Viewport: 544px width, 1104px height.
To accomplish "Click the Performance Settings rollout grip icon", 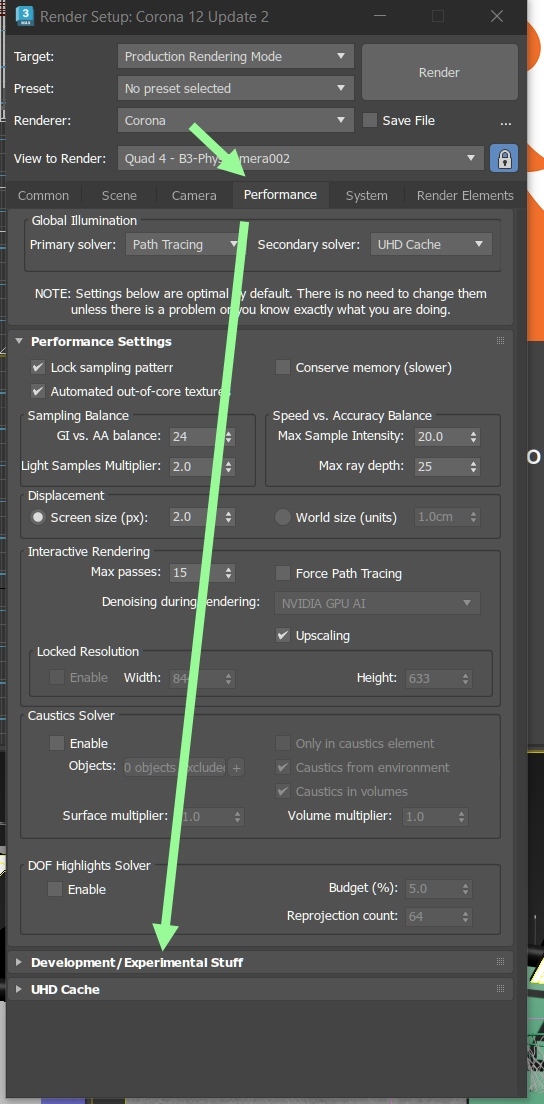I will 500,341.
